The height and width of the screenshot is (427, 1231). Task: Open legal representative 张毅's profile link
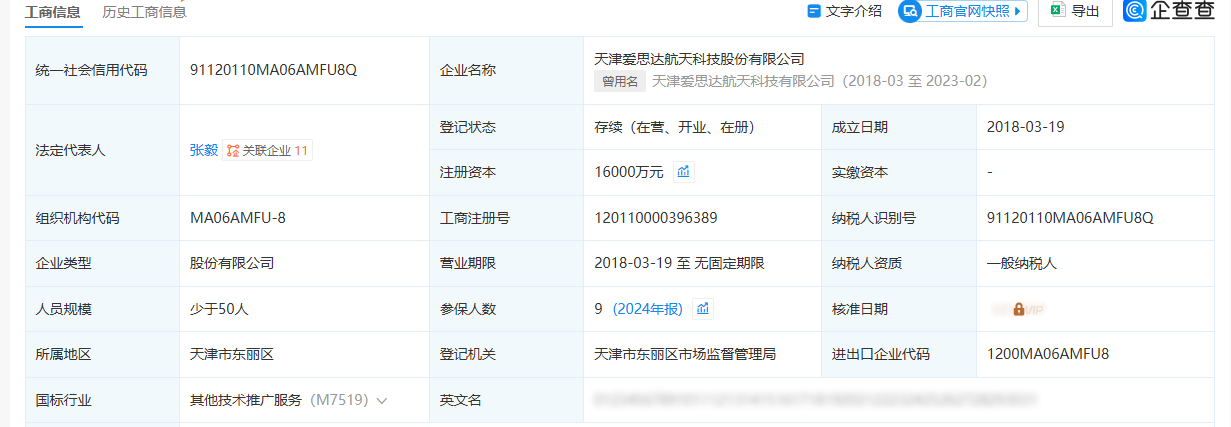[x=203, y=150]
